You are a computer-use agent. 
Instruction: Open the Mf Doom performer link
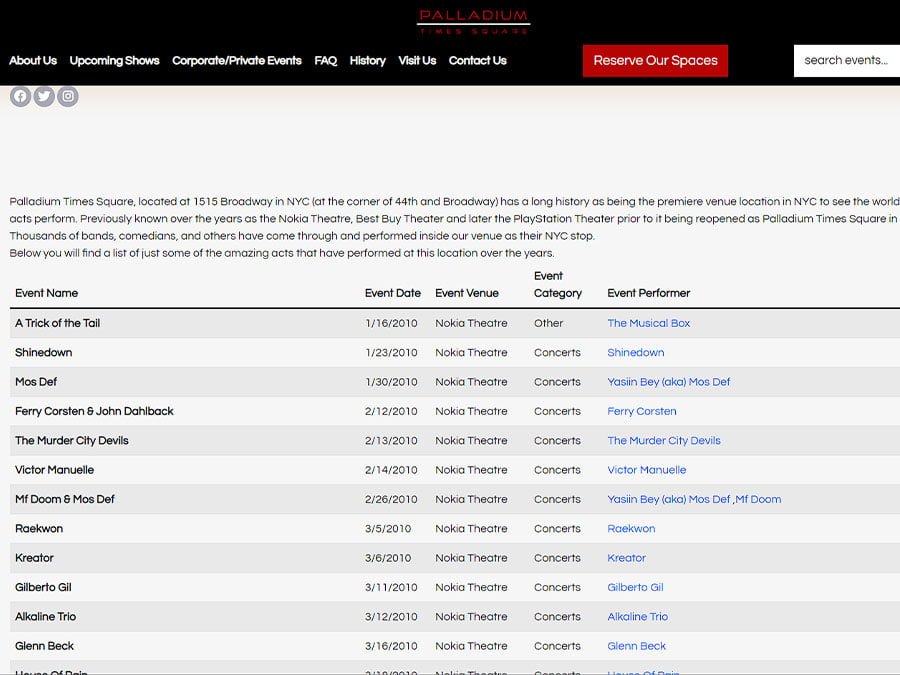tap(758, 499)
